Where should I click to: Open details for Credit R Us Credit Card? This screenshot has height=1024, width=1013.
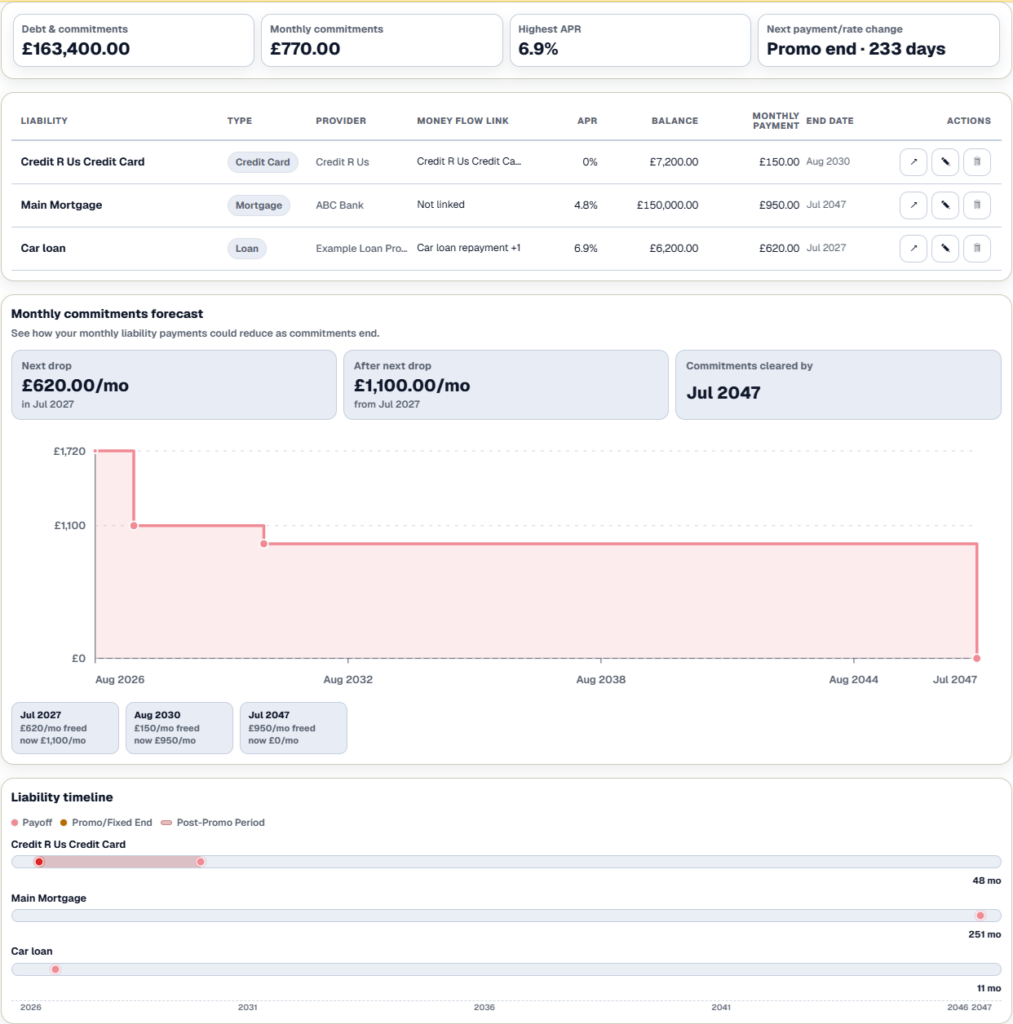913,162
